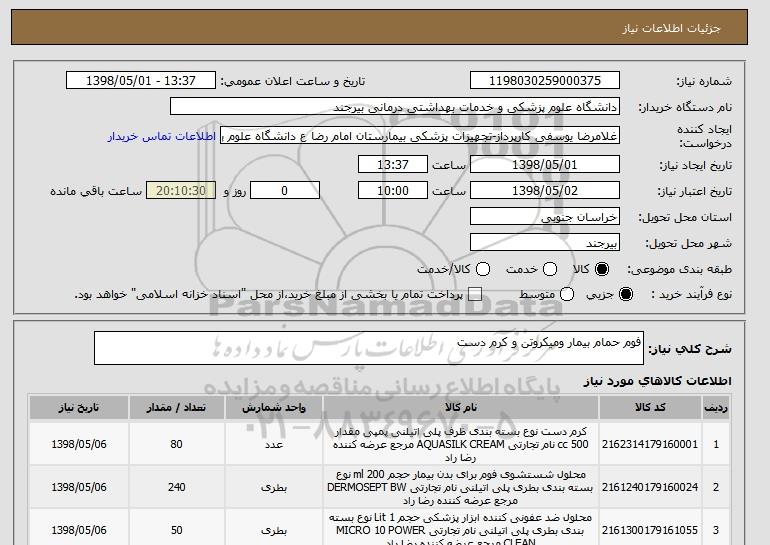770x545 pixels.
Task: Click the request creator name field
Action: pos(420,136)
